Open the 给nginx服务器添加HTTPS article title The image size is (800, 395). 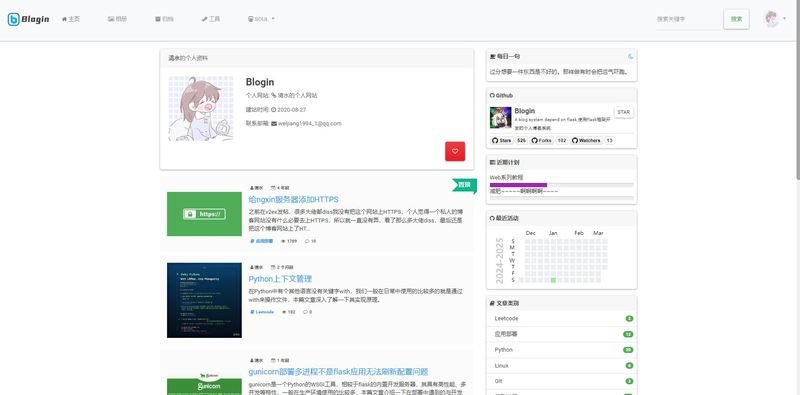pos(293,200)
